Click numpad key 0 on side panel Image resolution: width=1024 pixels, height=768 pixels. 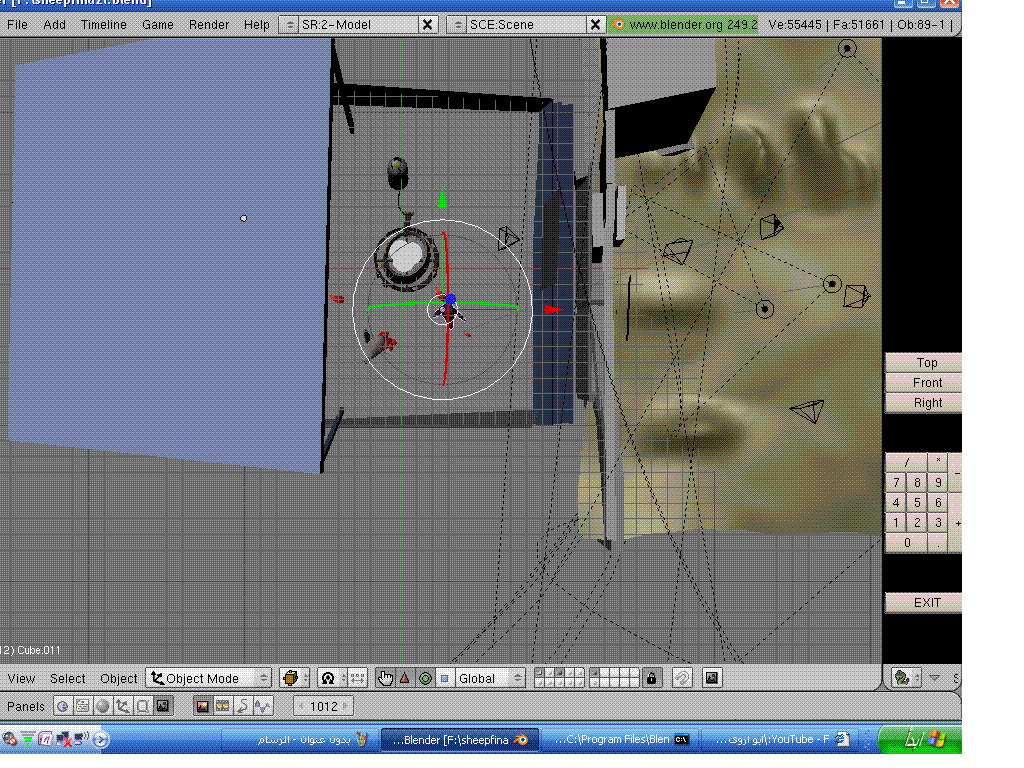(906, 543)
